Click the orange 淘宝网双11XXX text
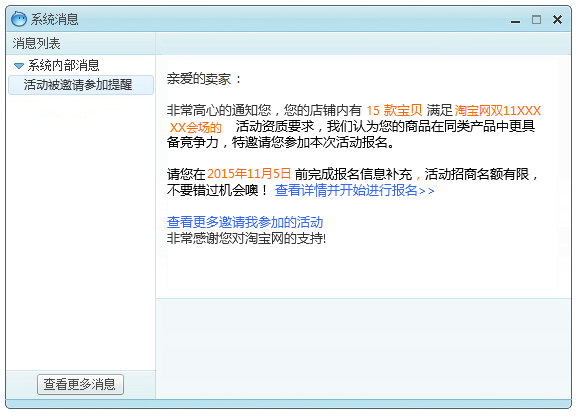The height and width of the screenshot is (418, 580). tap(498, 110)
